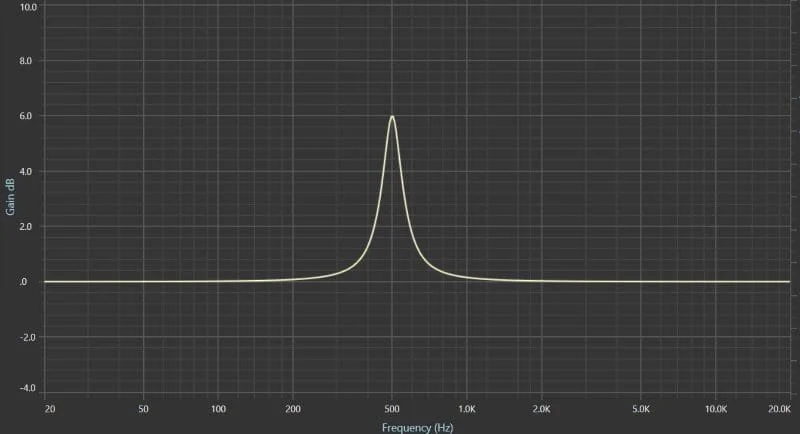800x434 pixels.
Task: Click the 1.0K frequency axis label
Action: click(x=466, y=409)
